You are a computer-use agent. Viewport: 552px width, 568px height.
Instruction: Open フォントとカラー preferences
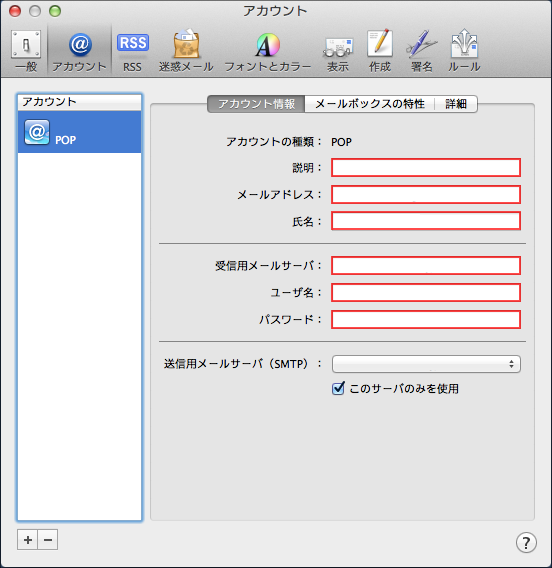[268, 51]
